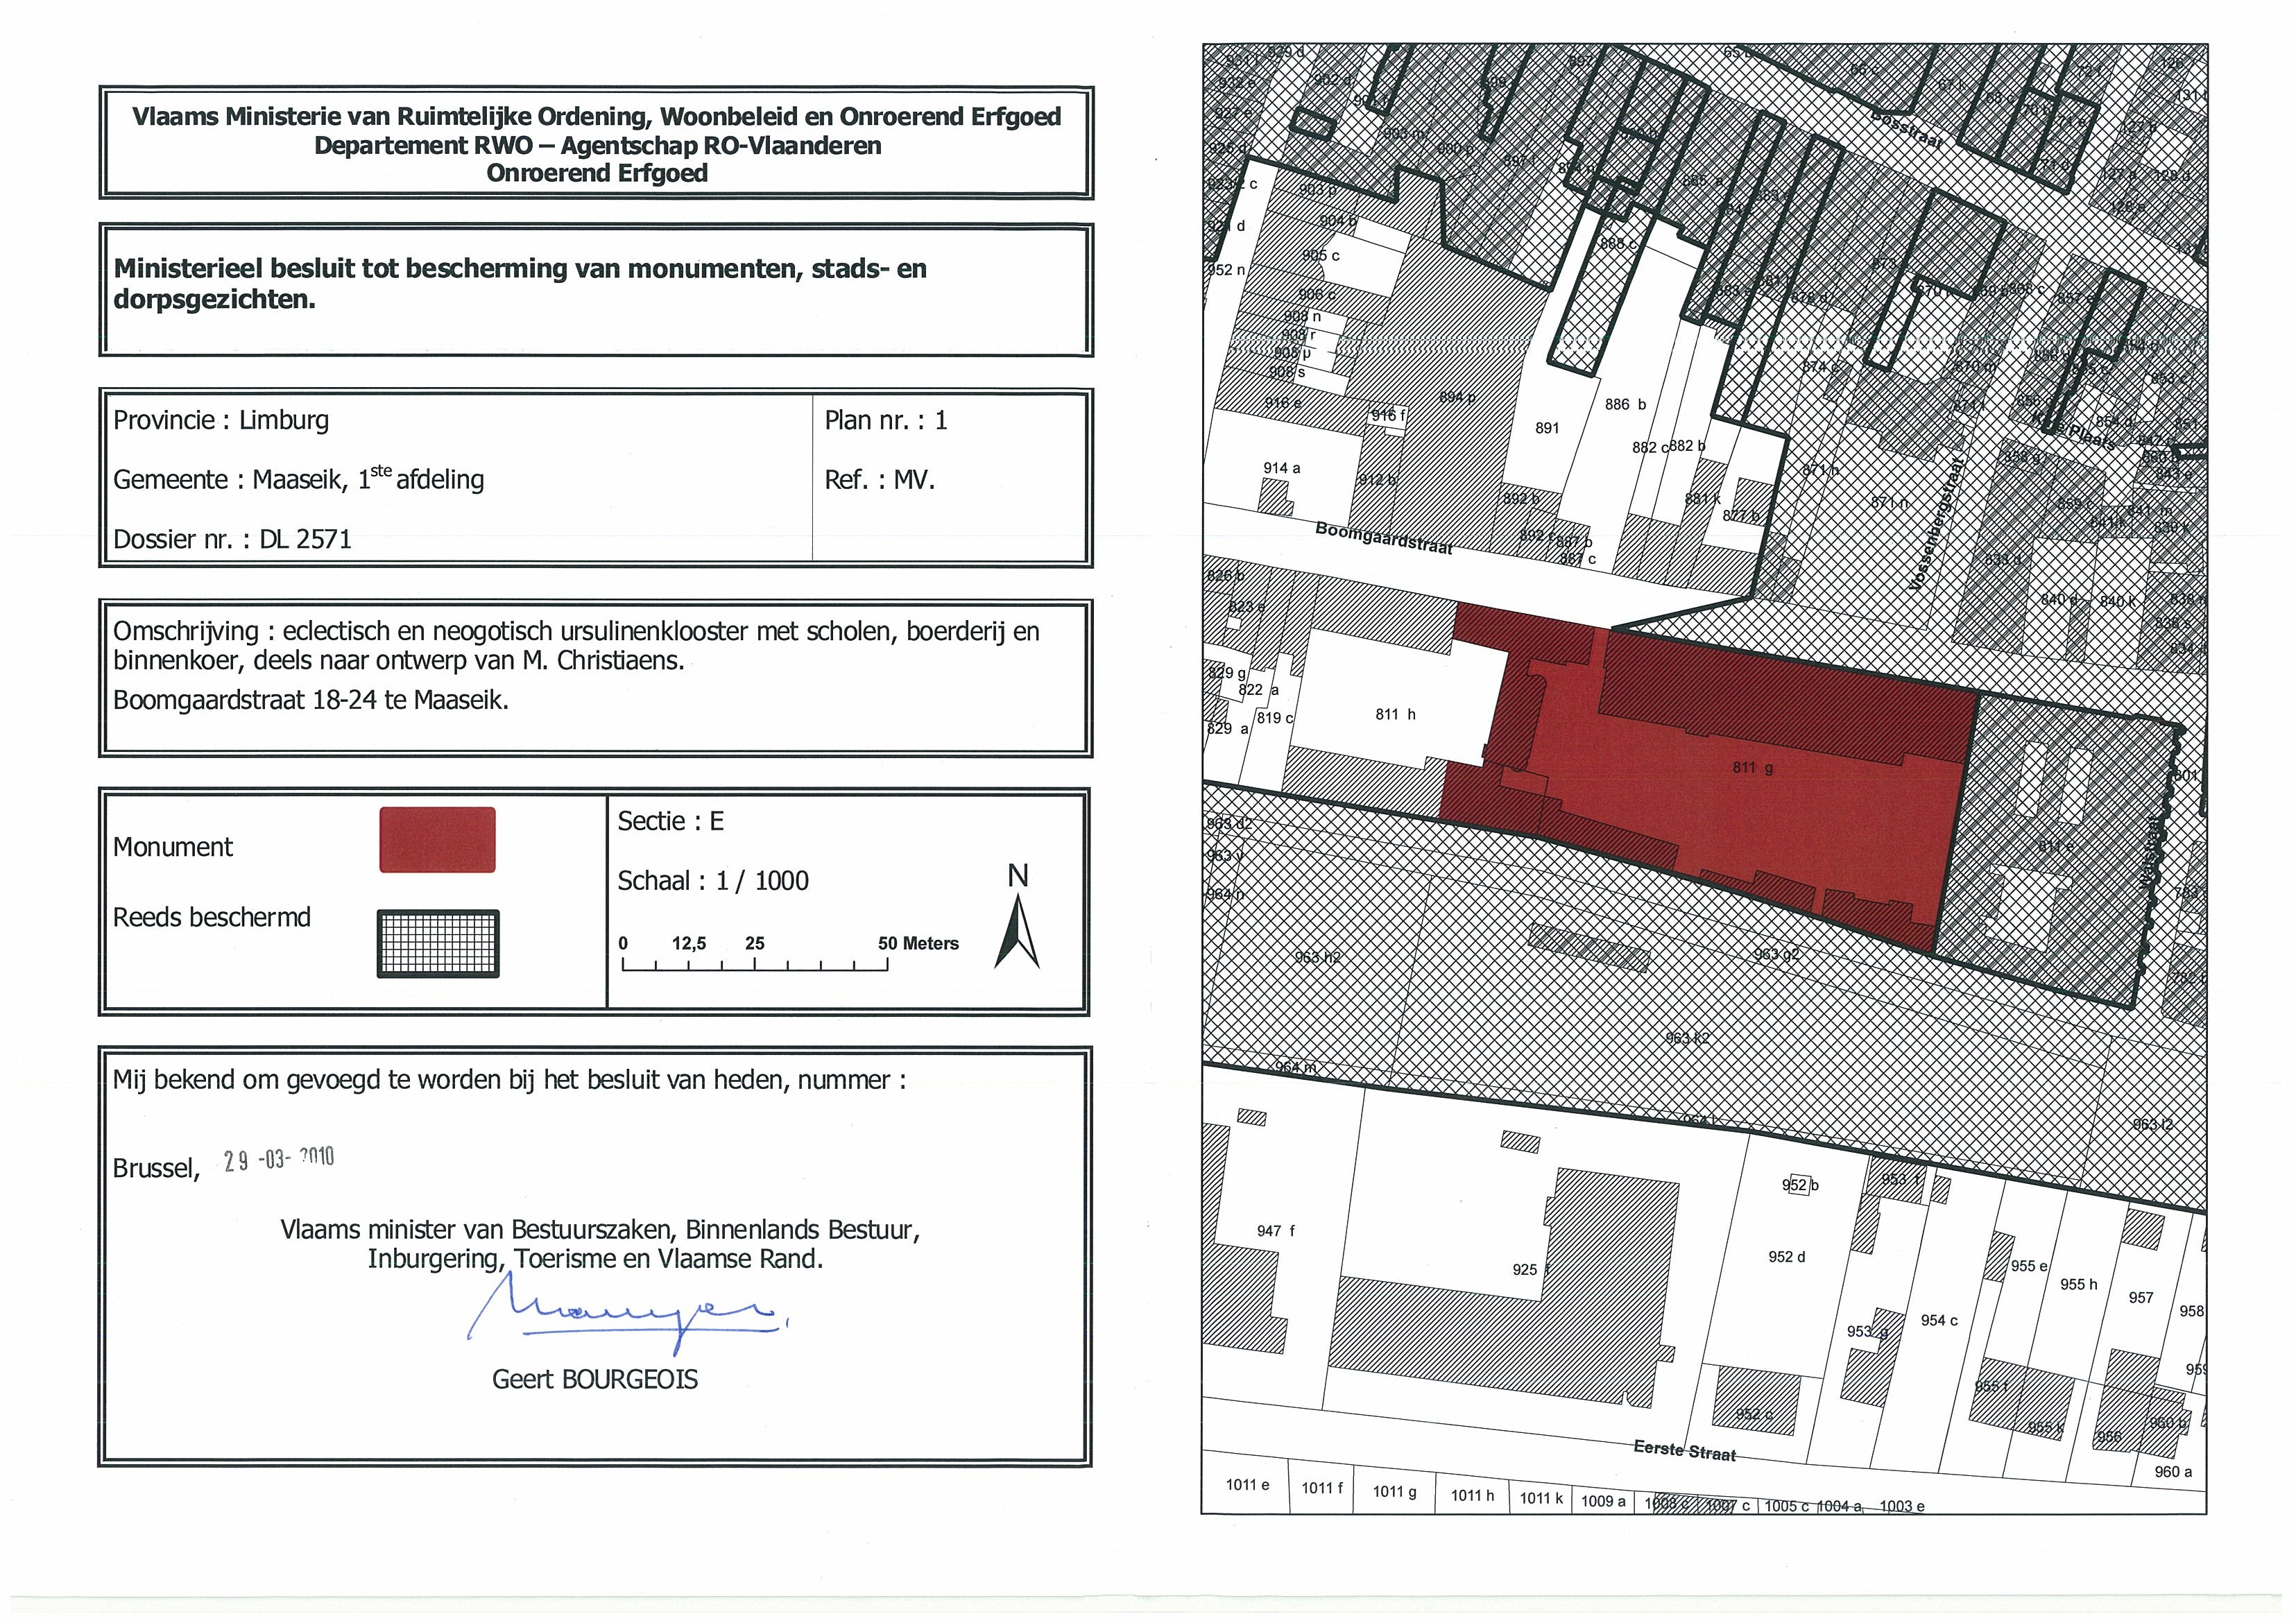Screen dimensions: 2296x1623
Task: Click parcel 925 f building
Action: click(1530, 1270)
